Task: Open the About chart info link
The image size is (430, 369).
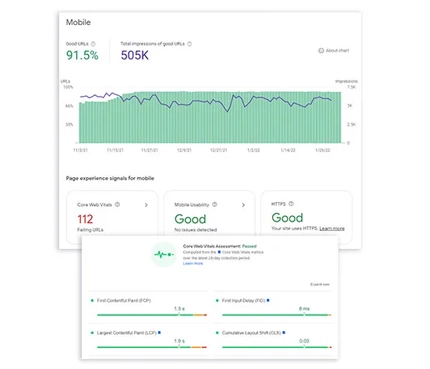Action: pos(334,51)
